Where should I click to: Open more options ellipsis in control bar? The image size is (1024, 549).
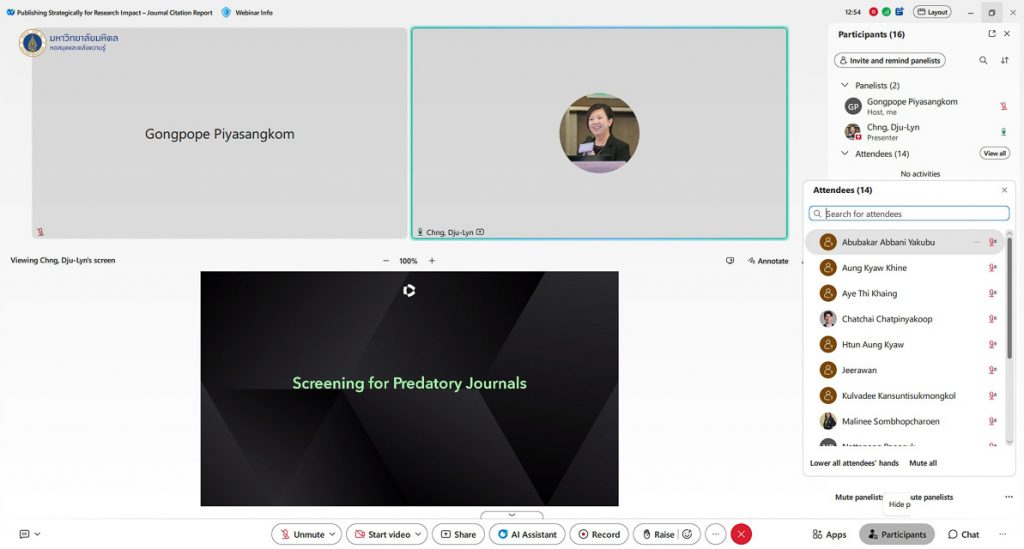click(x=714, y=534)
